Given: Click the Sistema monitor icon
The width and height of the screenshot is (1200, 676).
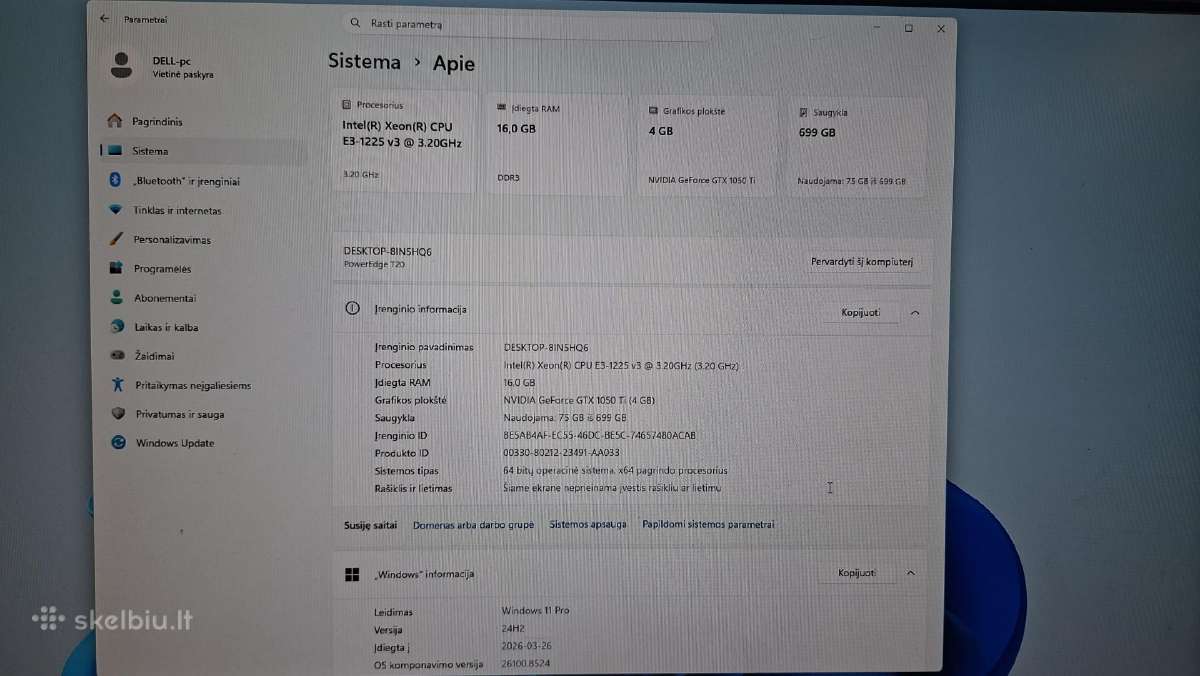Looking at the screenshot, I should click(x=115, y=151).
